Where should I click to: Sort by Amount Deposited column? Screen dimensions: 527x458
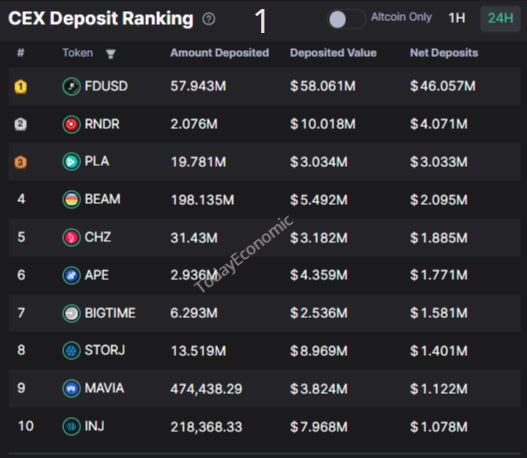click(219, 53)
